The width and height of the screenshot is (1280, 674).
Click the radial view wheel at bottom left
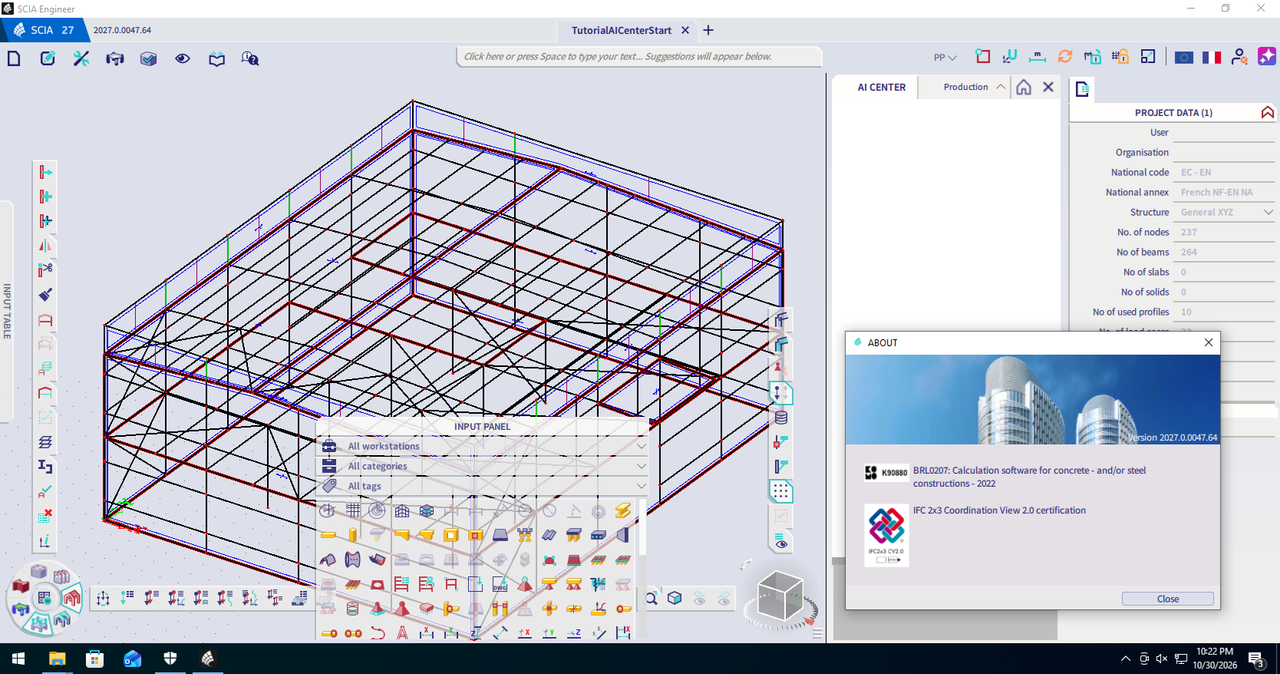(45, 598)
